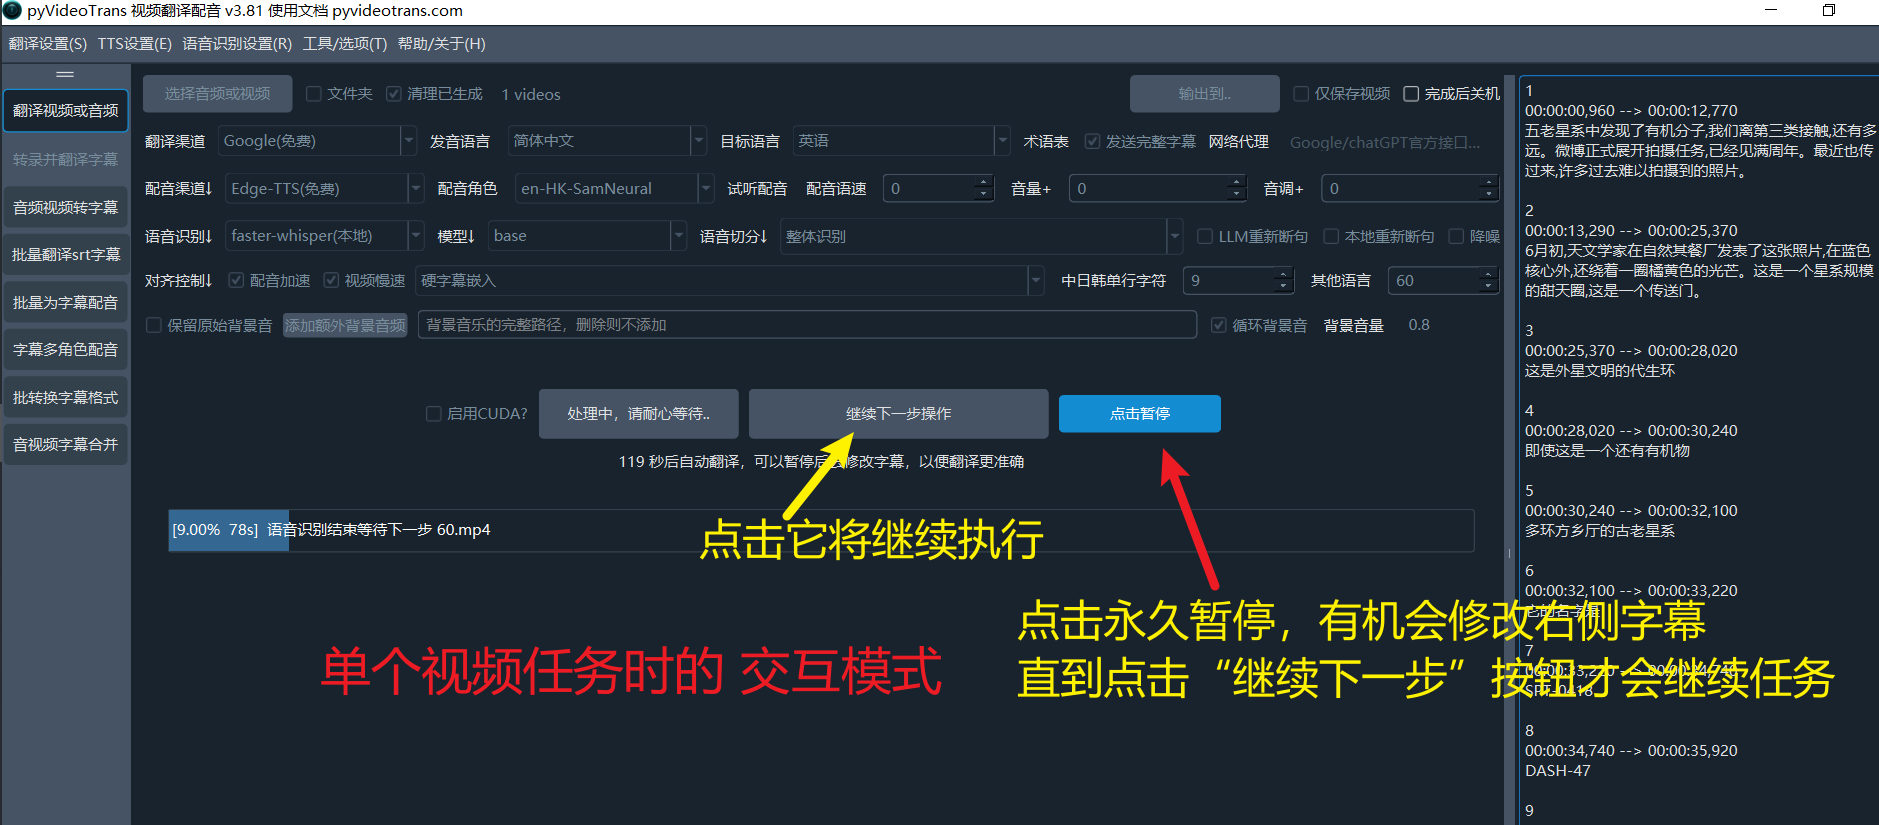This screenshot has height=825, width=1879.
Task: Open the 翻译渠道 Google(免费) dropdown
Action: tap(408, 141)
